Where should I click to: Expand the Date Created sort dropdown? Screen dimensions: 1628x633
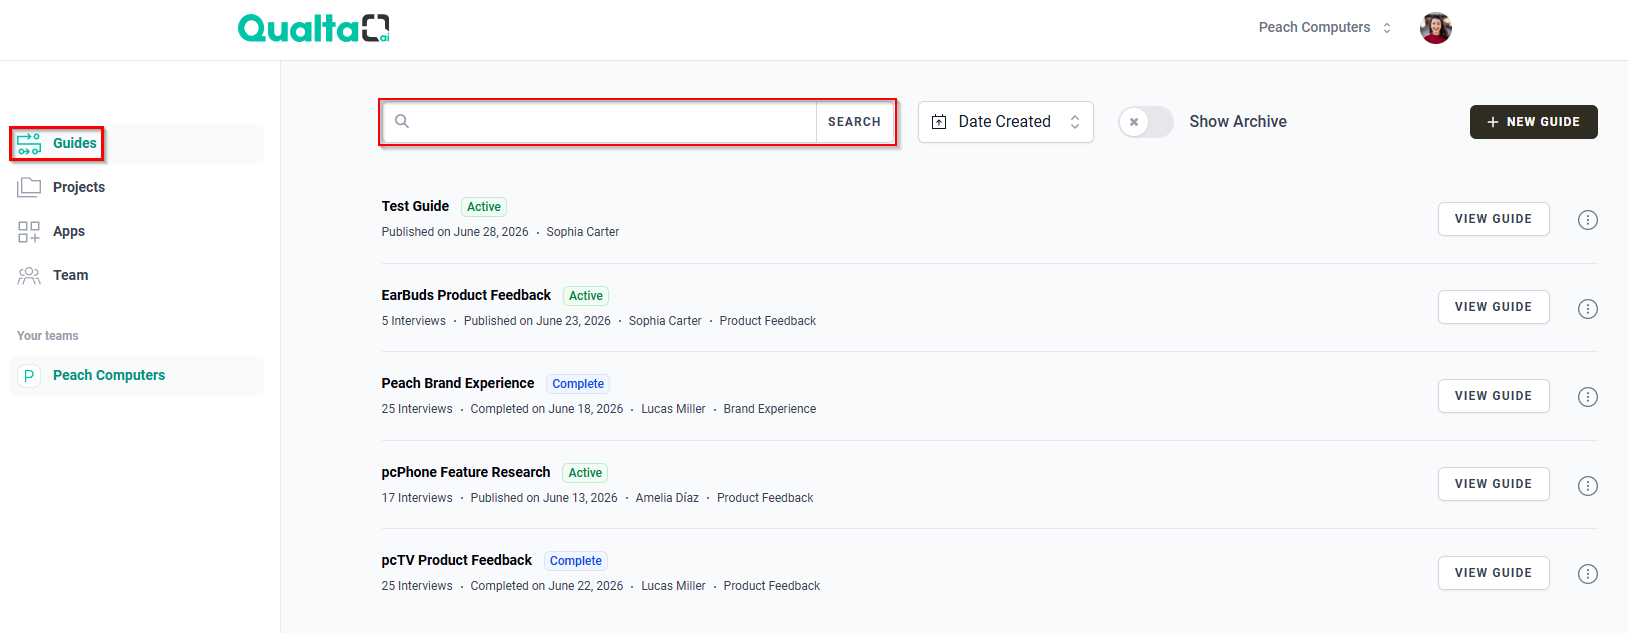coord(1005,122)
